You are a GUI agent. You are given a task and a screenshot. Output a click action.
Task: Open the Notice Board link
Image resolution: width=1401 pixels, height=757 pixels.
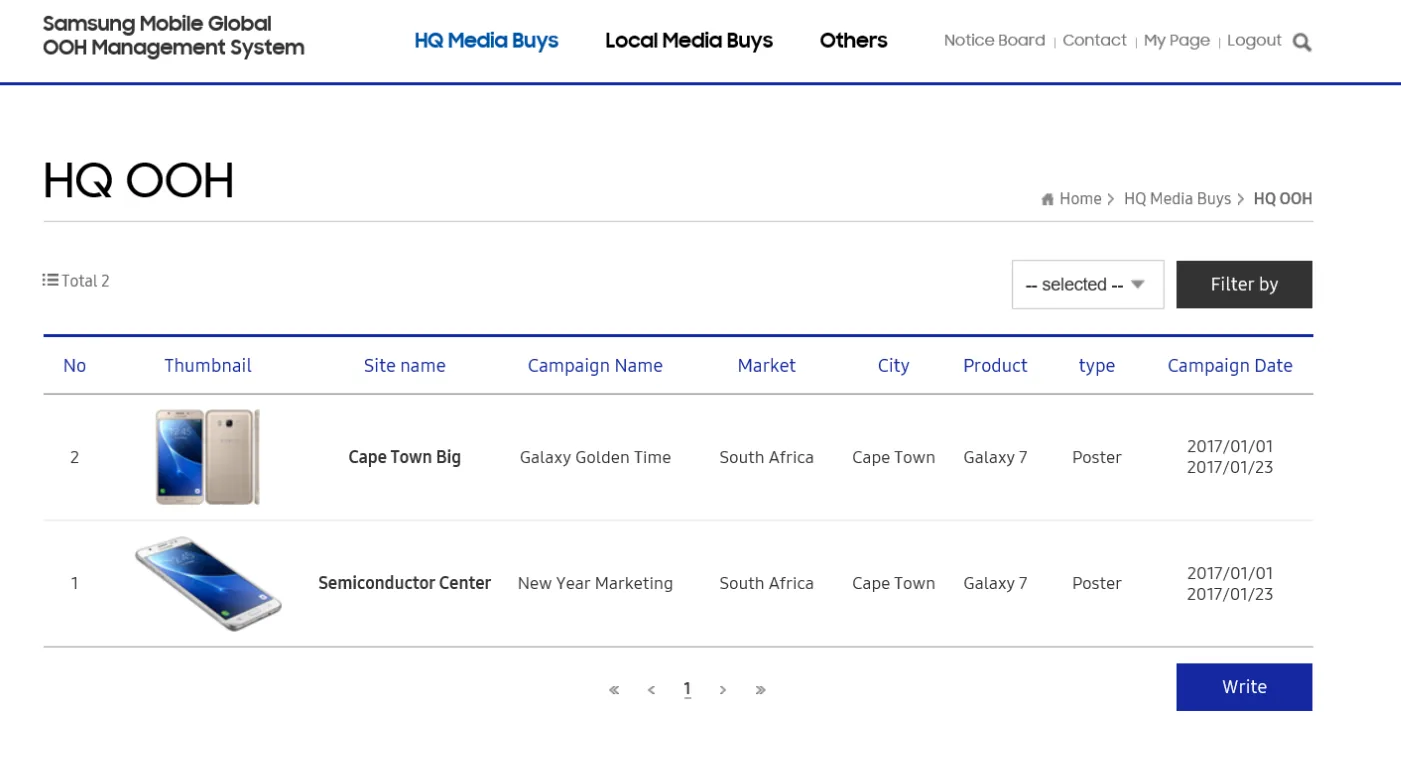(994, 41)
